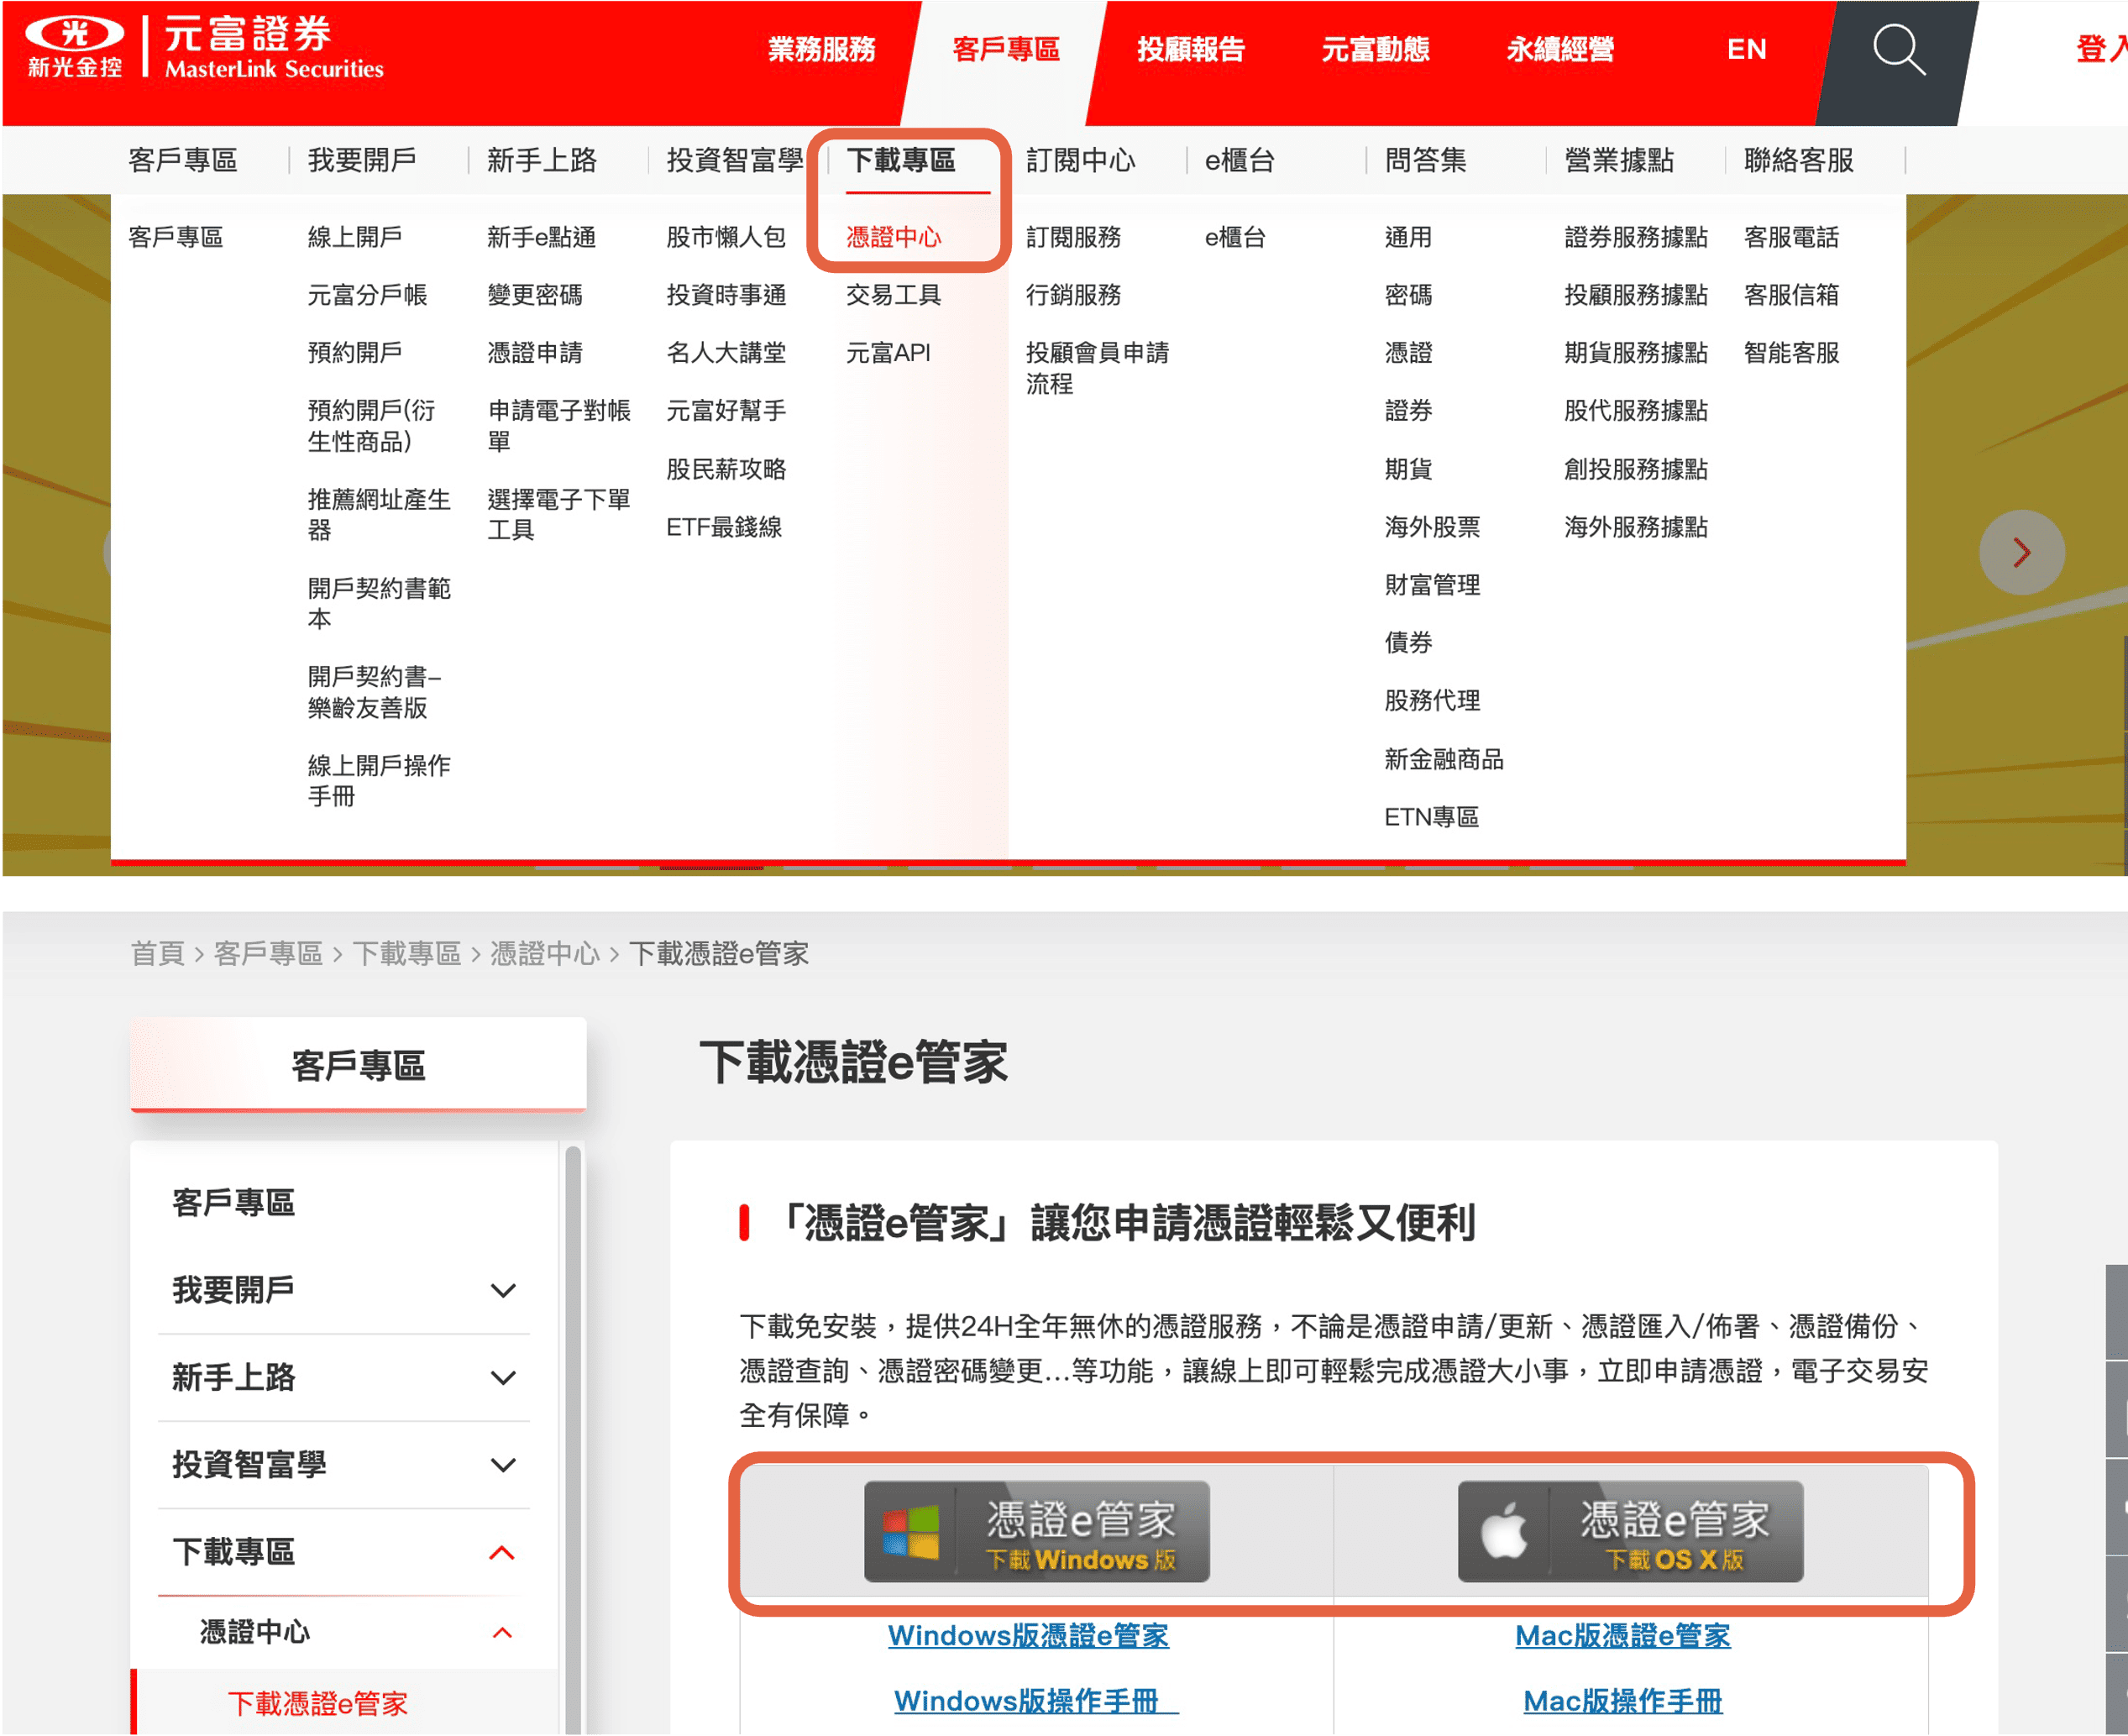Screen dimensions: 2128x1736
Task: Open 名人大講堂 menu link
Action: 726,353
